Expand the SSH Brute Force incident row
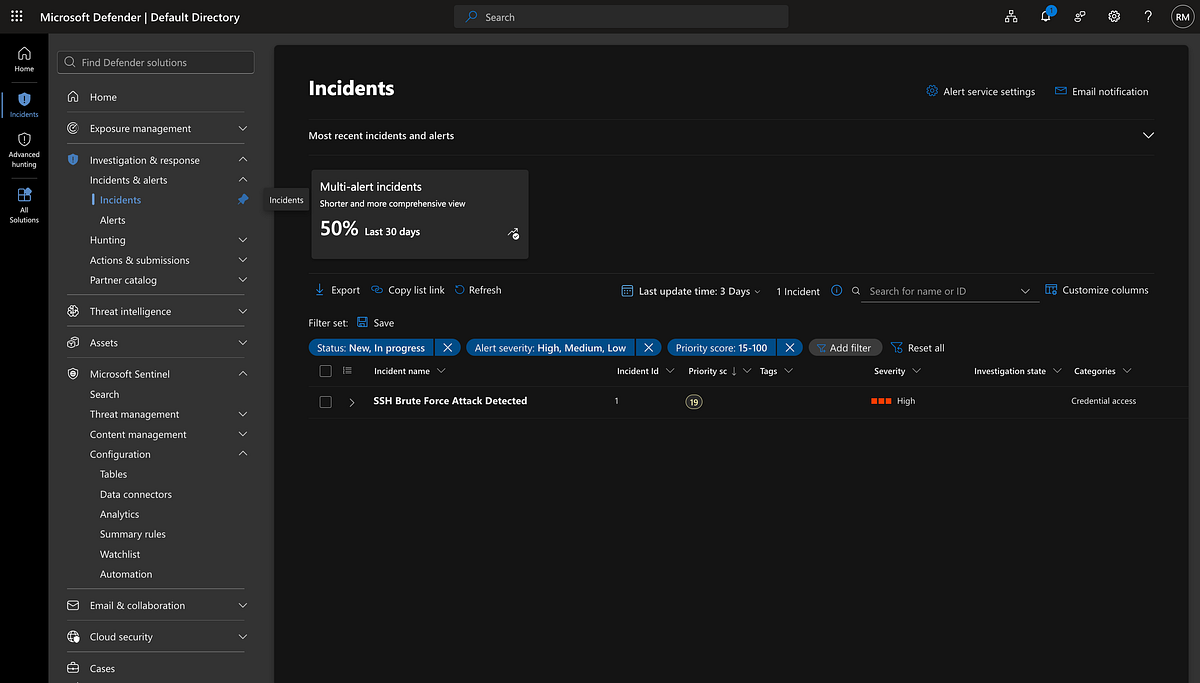This screenshot has height=683, width=1200. tap(352, 402)
